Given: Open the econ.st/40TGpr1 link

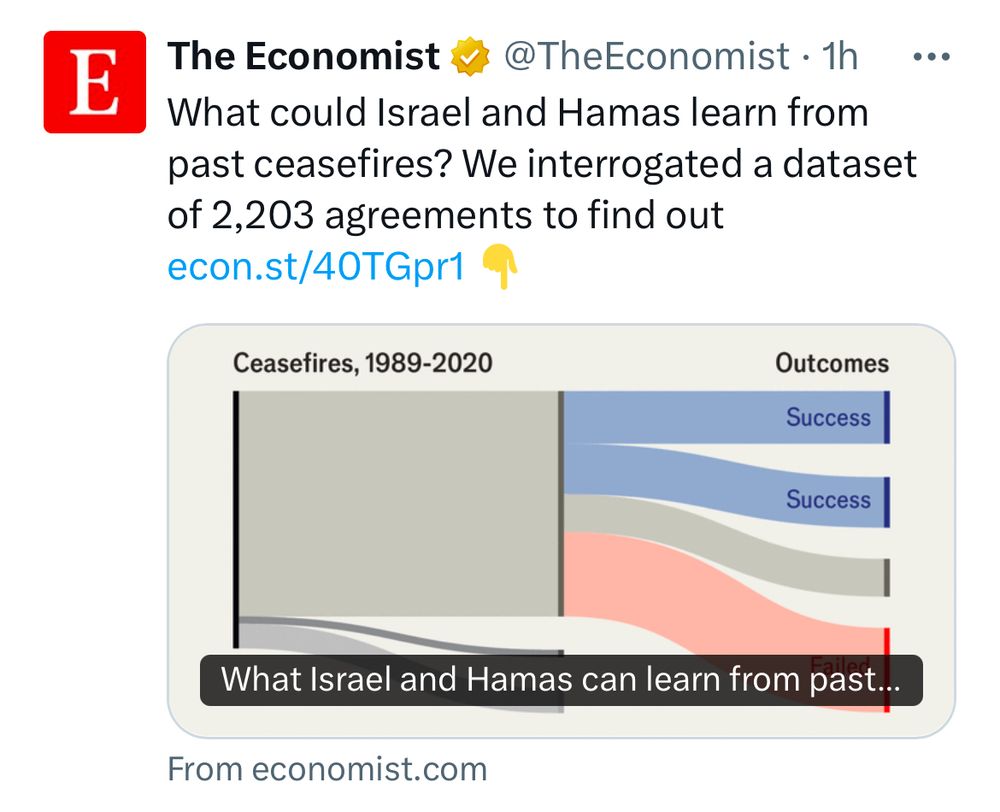Looking at the screenshot, I should [316, 266].
